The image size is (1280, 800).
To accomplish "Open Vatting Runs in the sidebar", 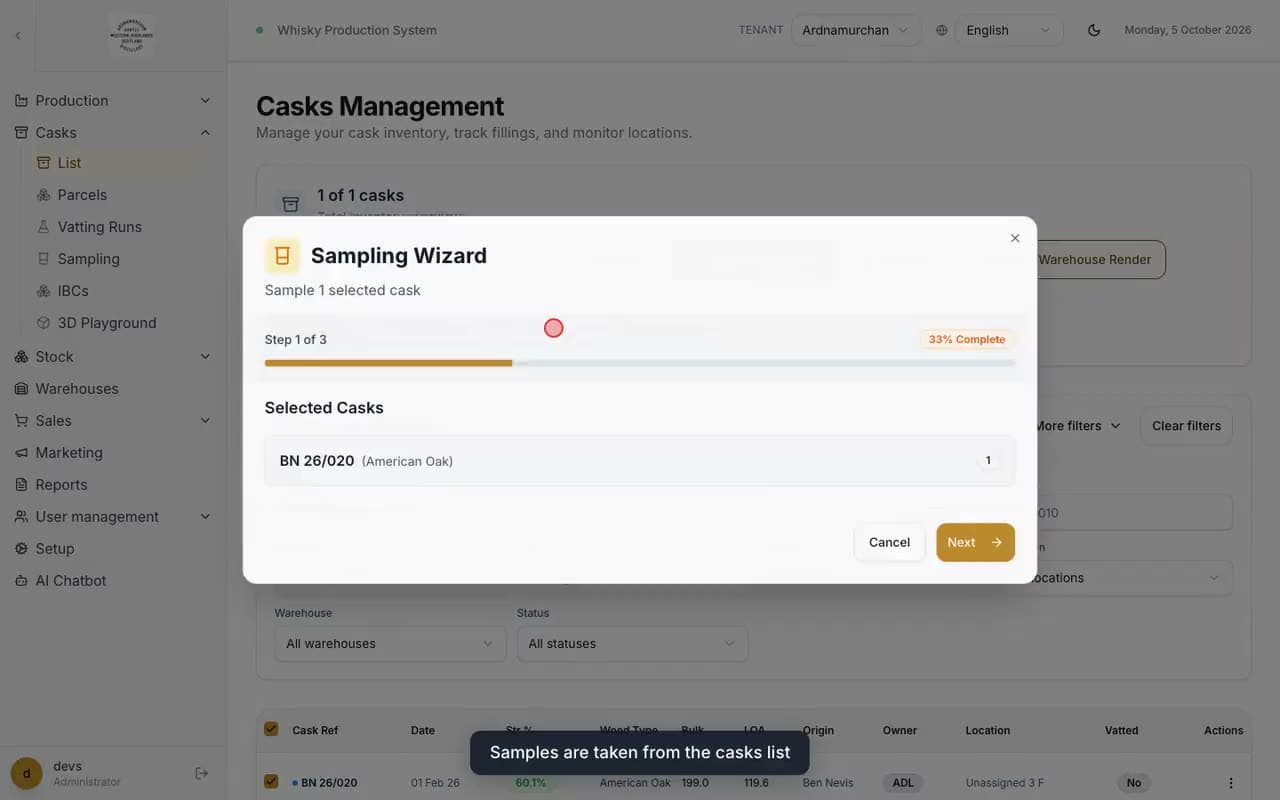I will (99, 227).
